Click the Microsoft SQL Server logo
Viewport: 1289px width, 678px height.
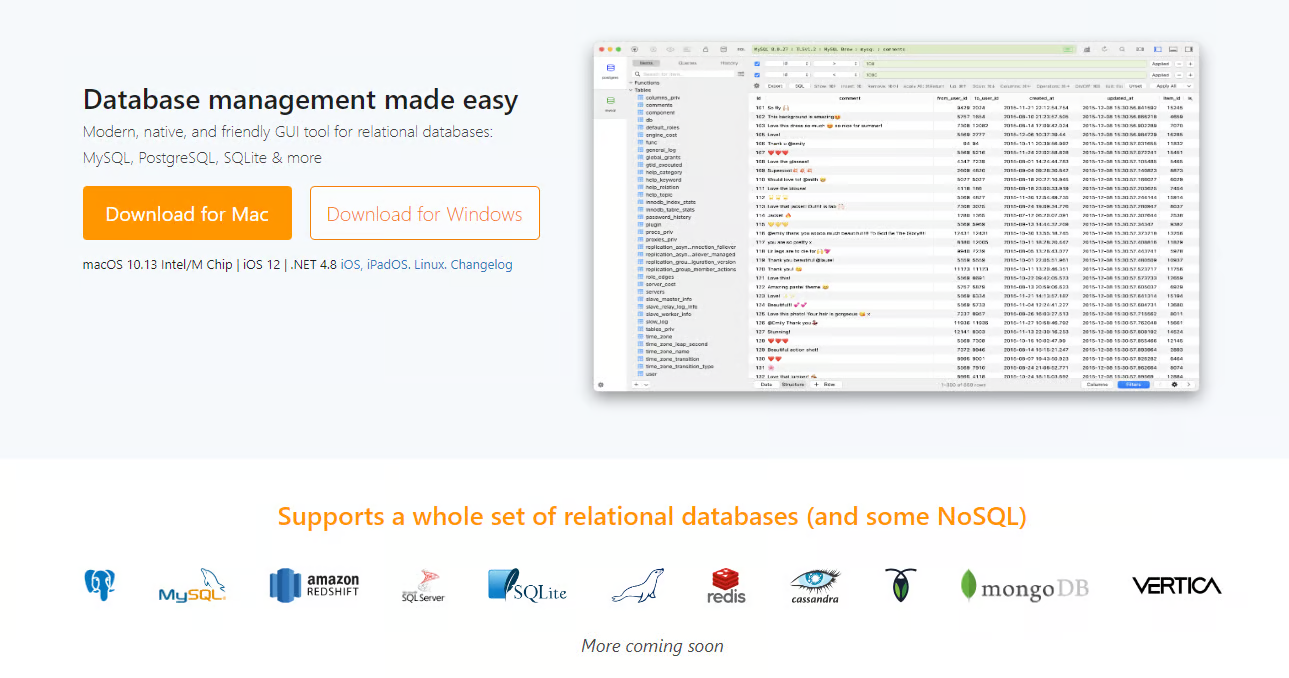coord(423,586)
